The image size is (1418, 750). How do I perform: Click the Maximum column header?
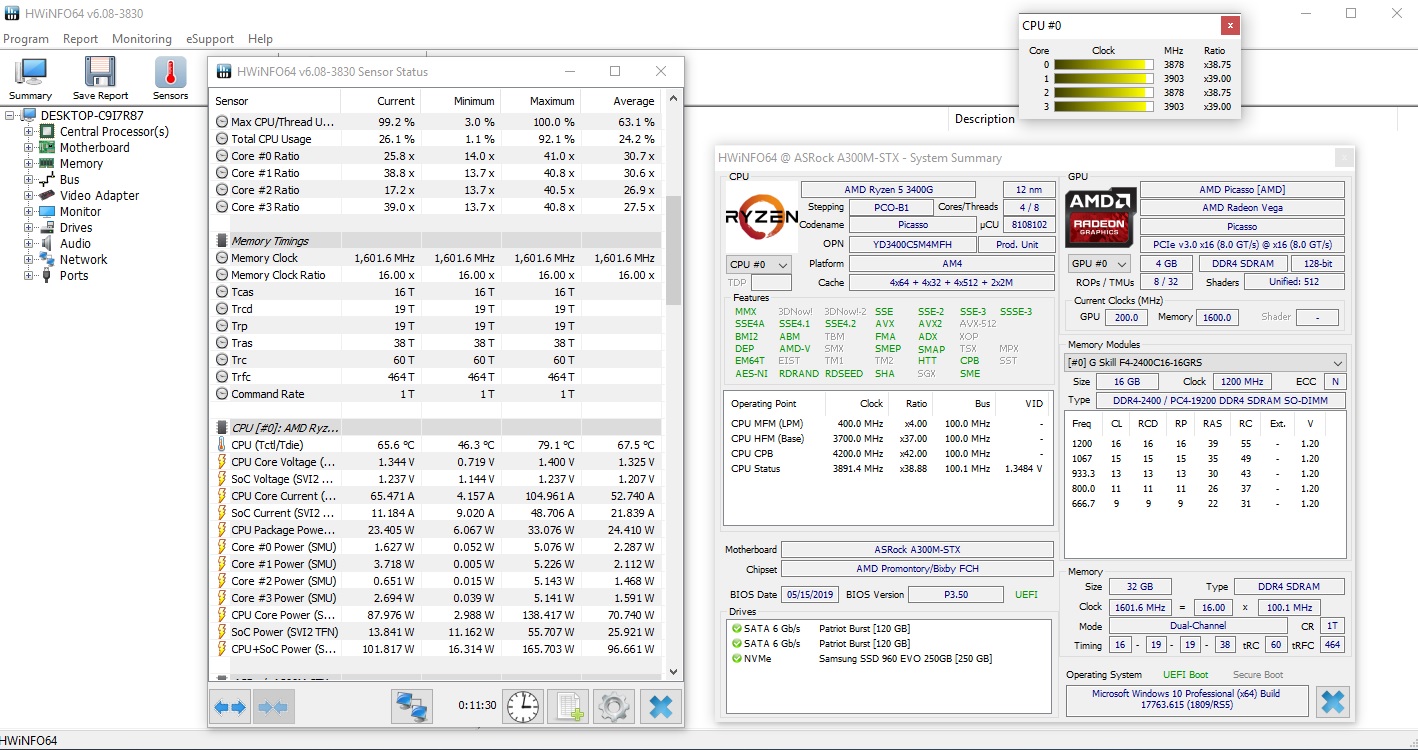[541, 101]
